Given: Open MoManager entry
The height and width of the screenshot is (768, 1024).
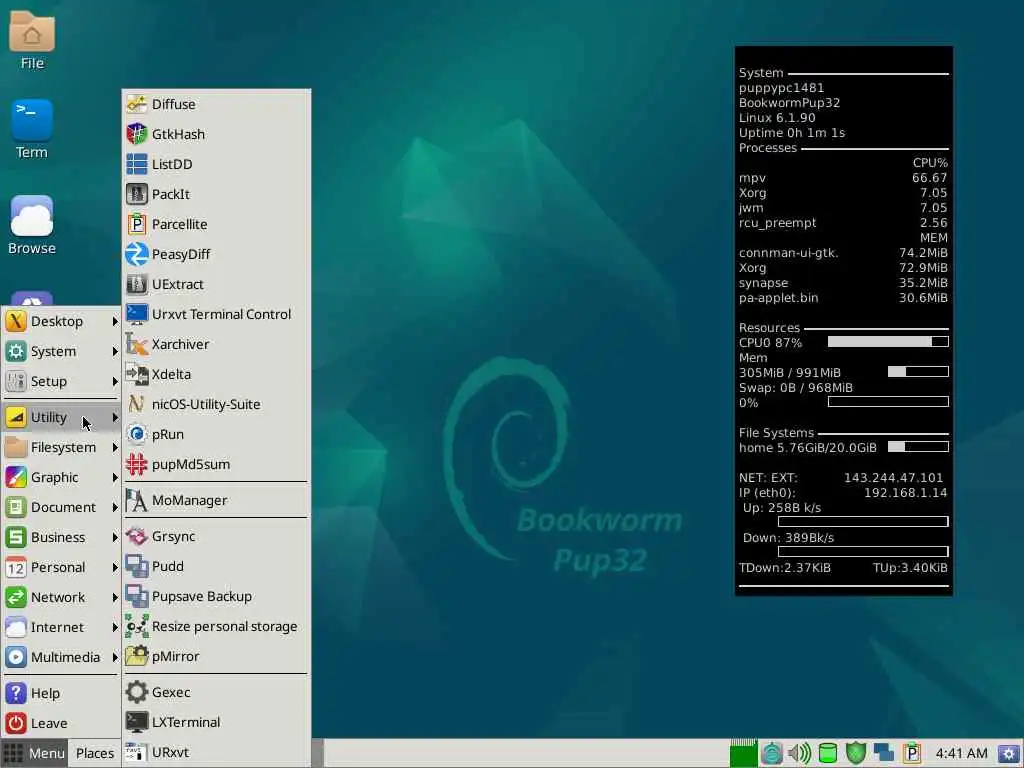Looking at the screenshot, I should coord(216,500).
